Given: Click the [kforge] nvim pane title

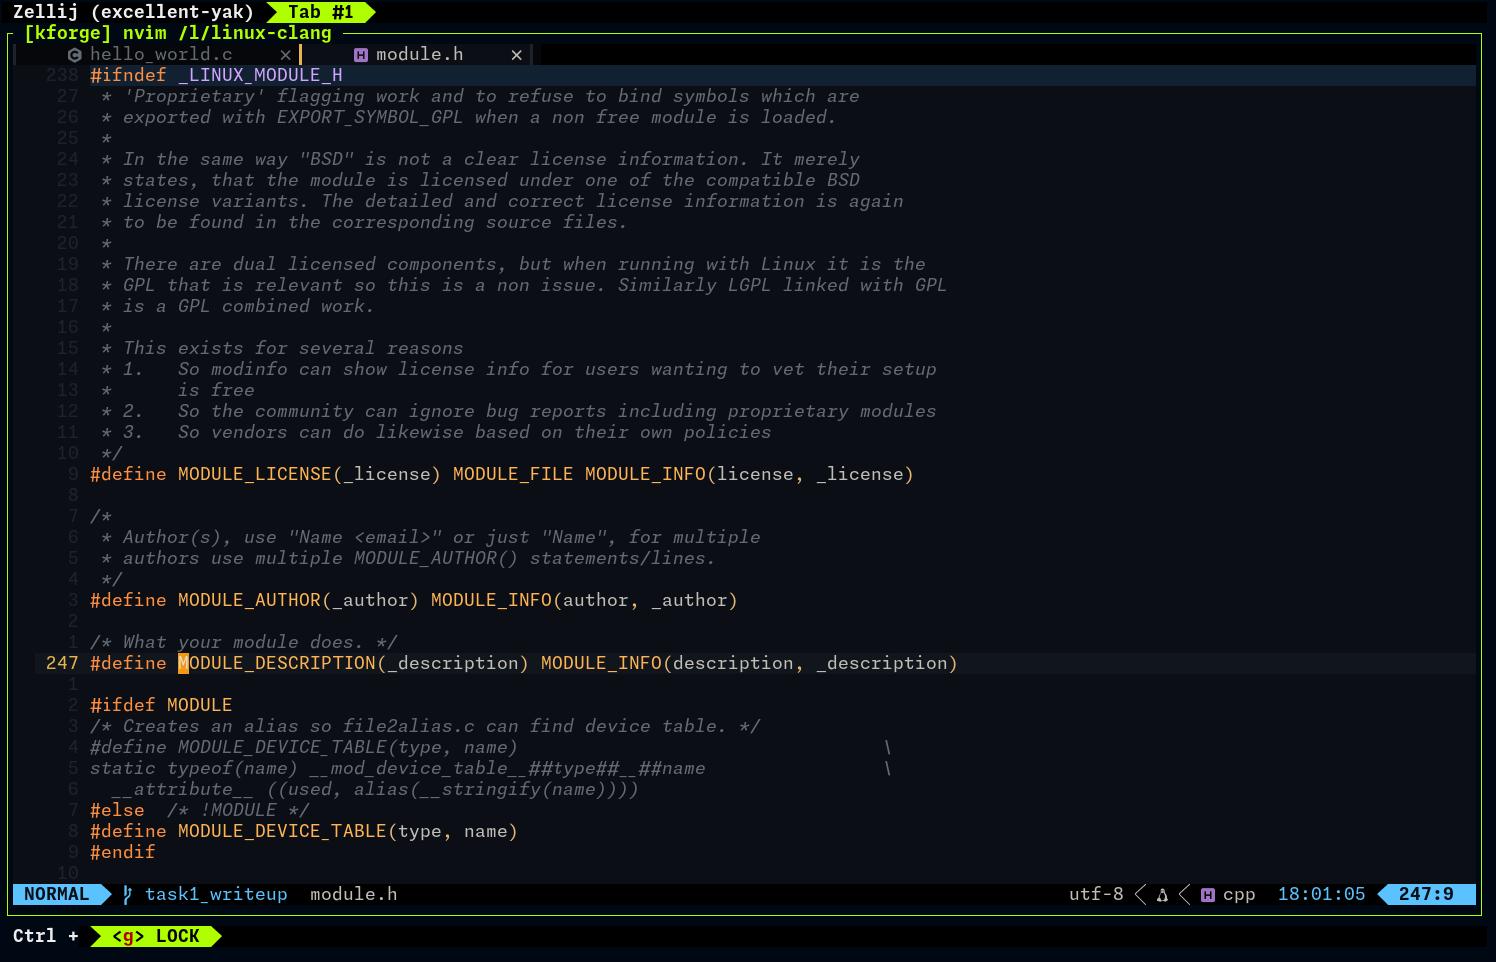Looking at the screenshot, I should coord(177,33).
